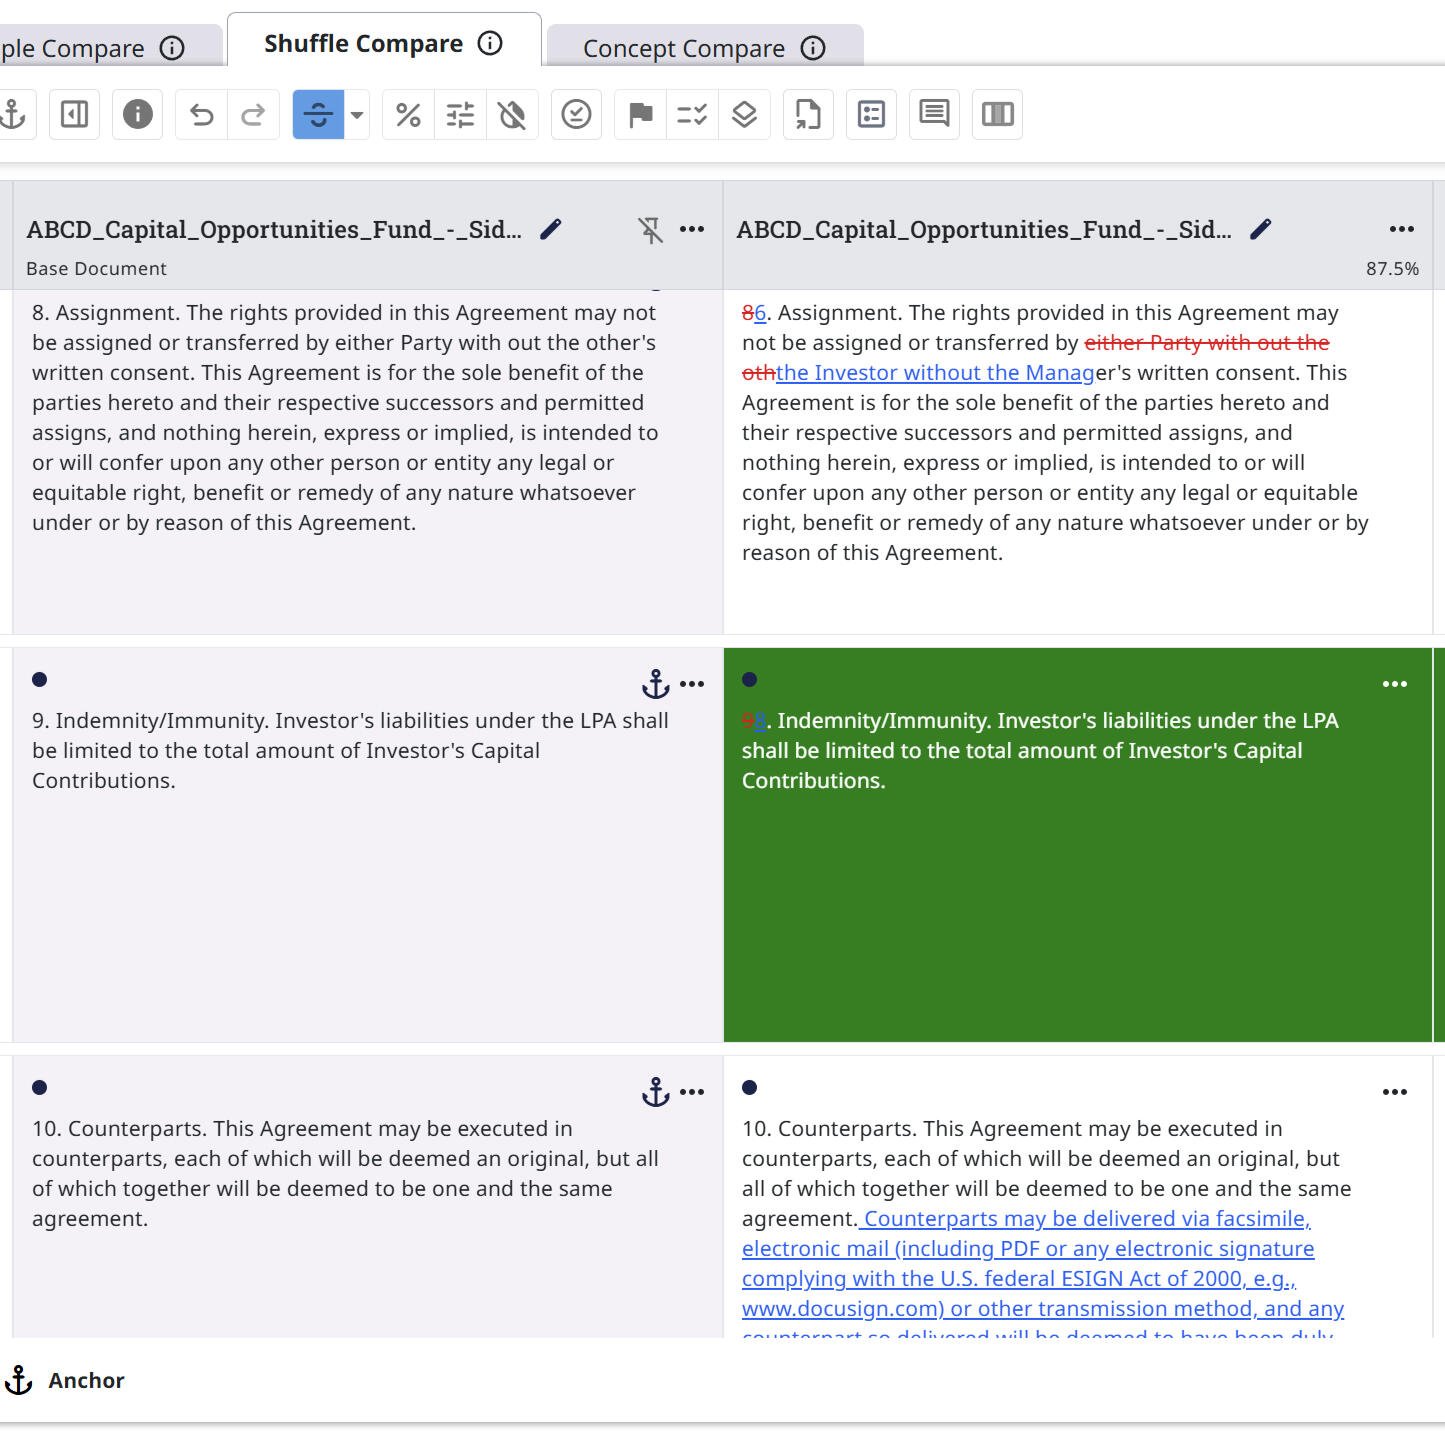
Task: Click the redo arrow in the toolbar
Action: 254,115
